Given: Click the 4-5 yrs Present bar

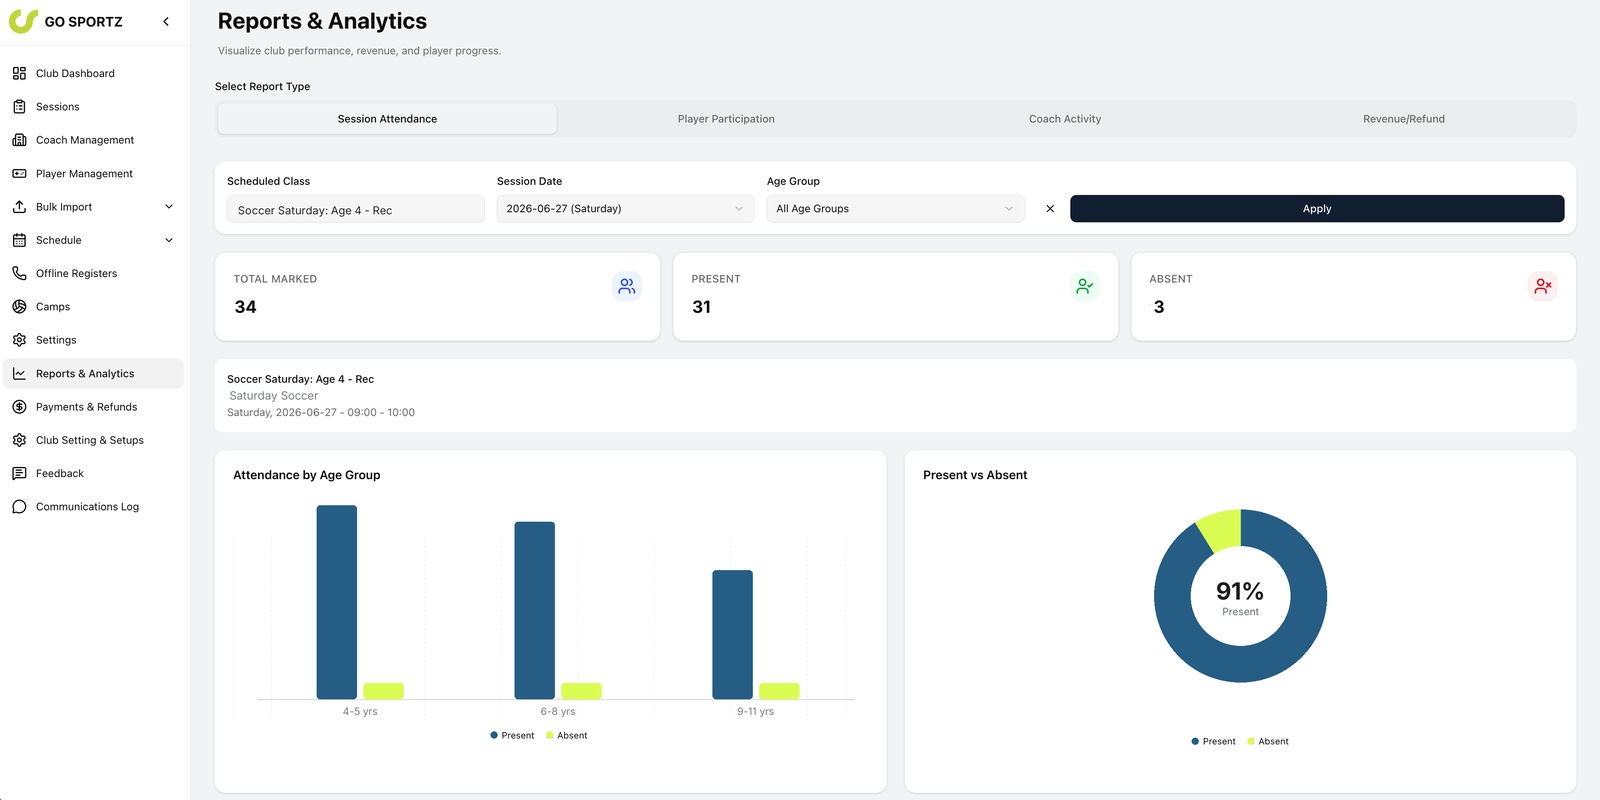Looking at the screenshot, I should click(x=337, y=602).
